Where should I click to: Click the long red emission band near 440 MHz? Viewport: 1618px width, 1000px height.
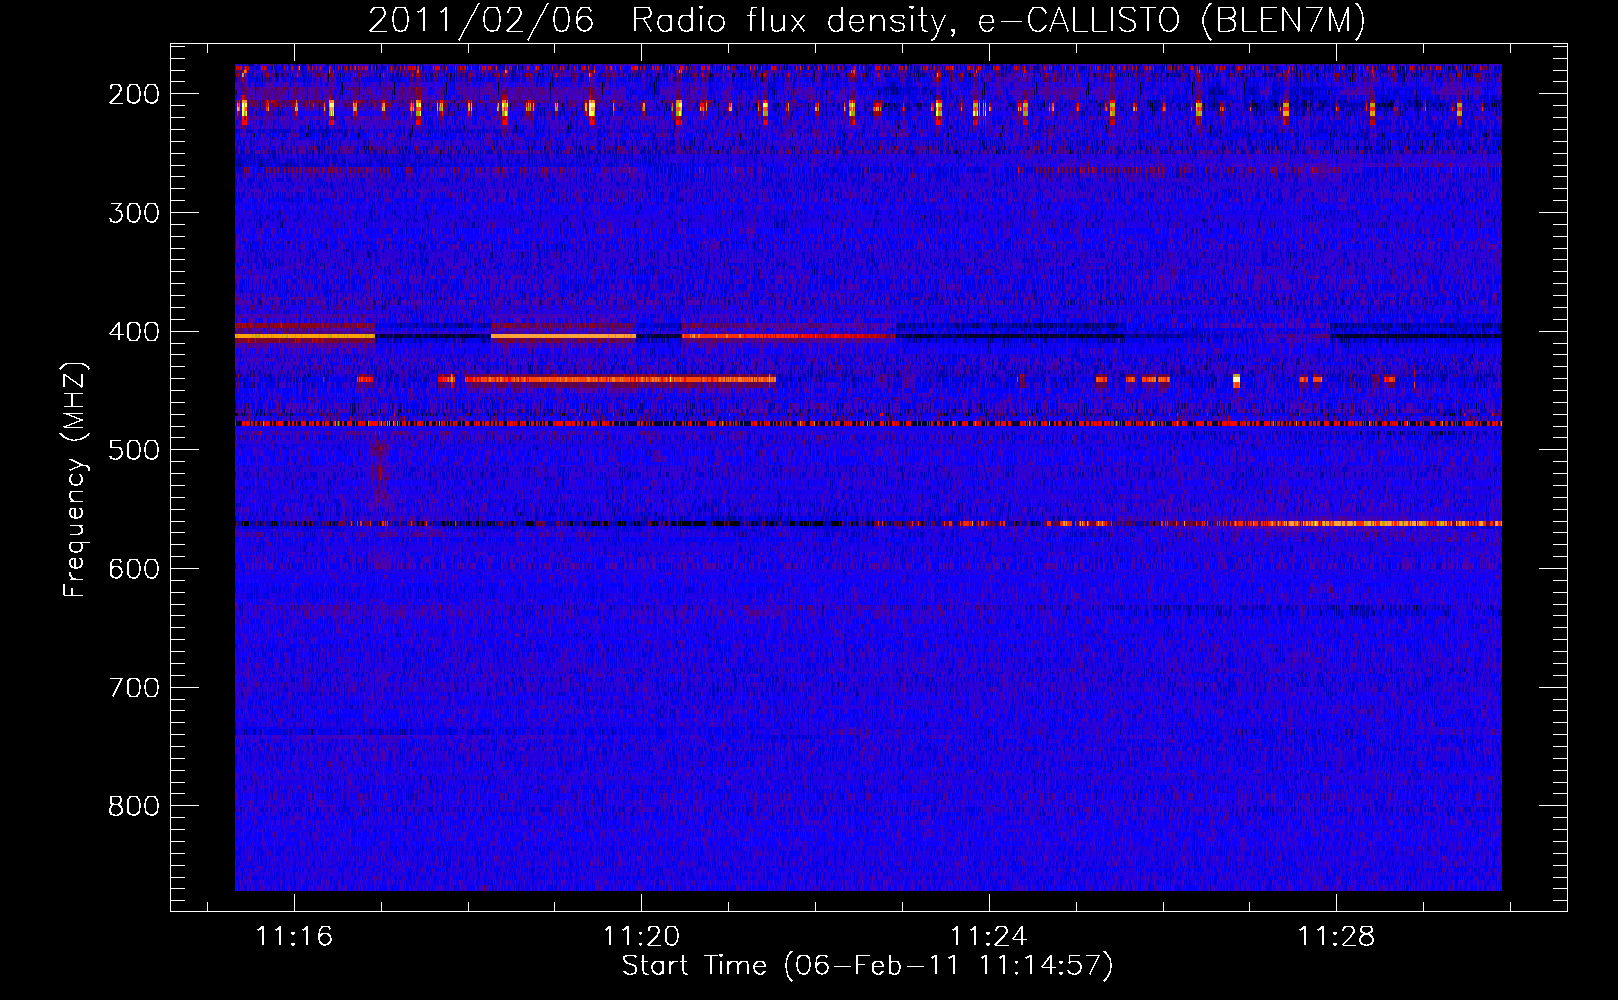click(620, 380)
